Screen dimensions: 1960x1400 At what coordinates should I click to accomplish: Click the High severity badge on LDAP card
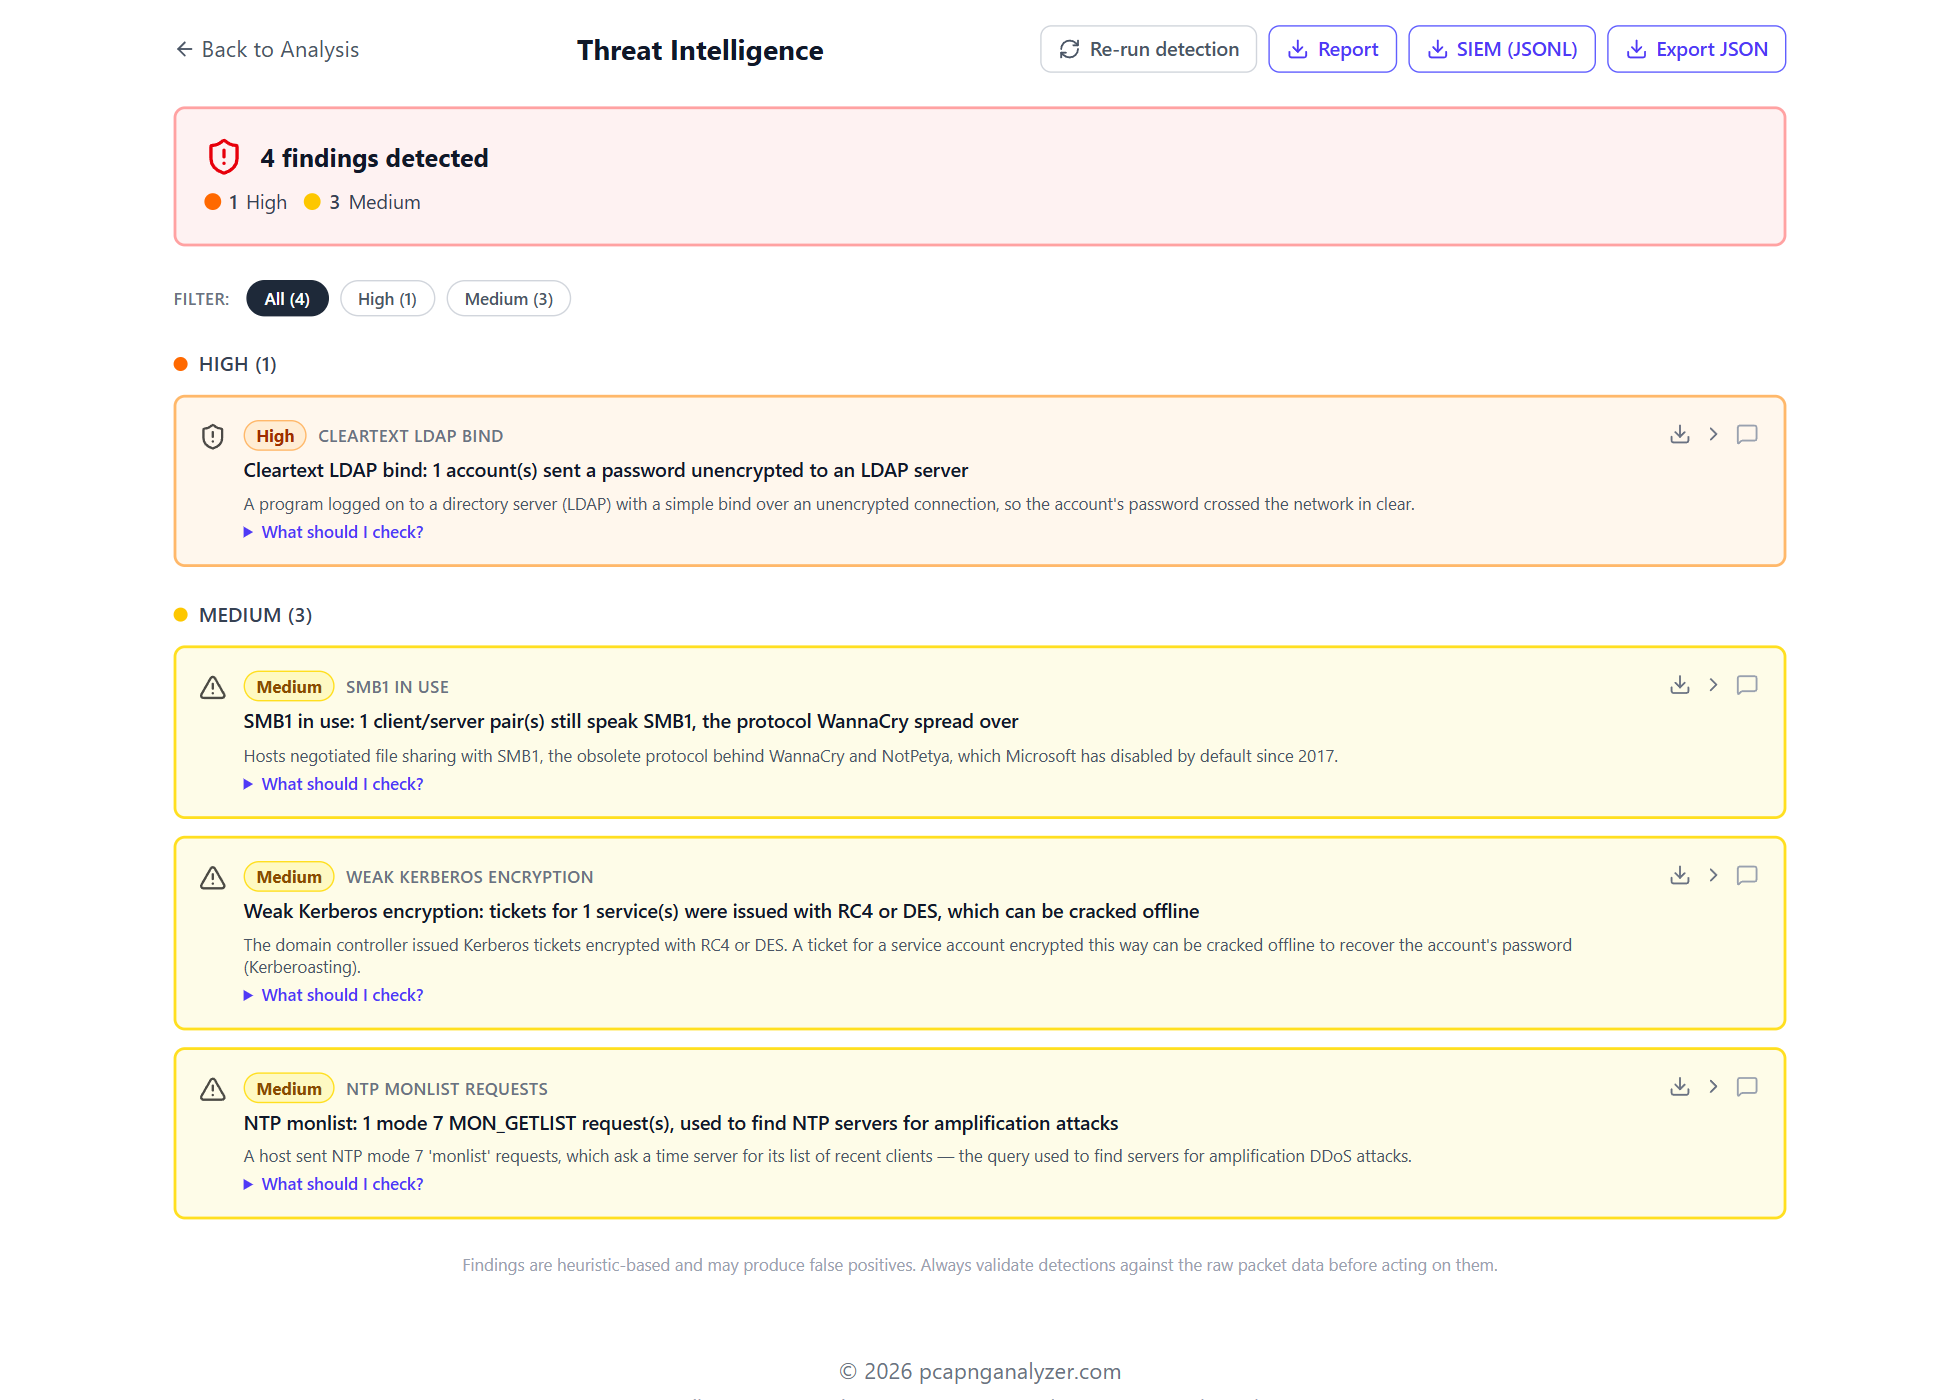click(275, 436)
